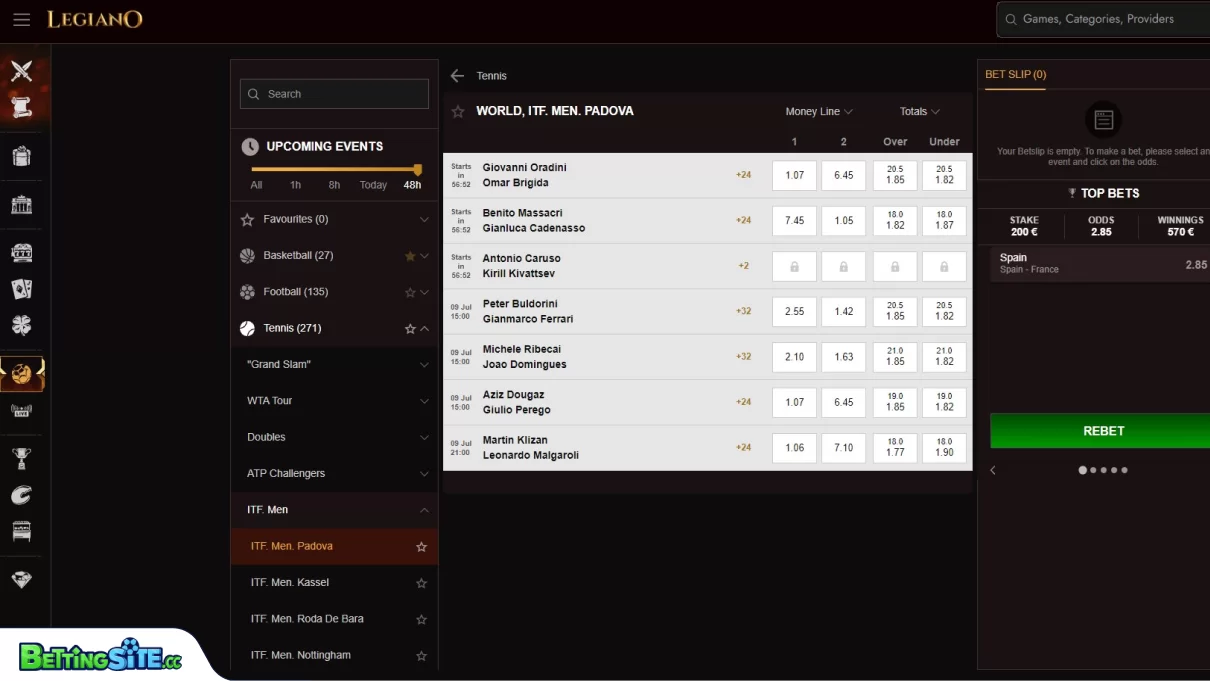This screenshot has width=1210, height=681.
Task: Open the playing cards icon
Action: point(21,289)
